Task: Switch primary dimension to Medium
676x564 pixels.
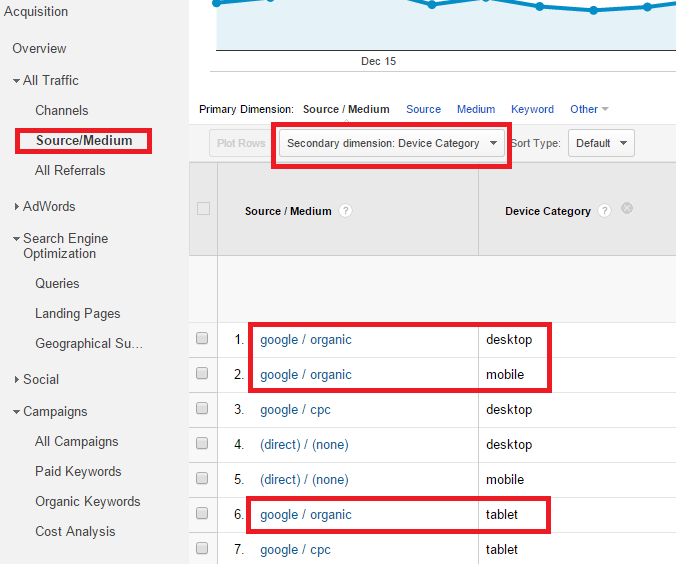Action: pos(476,109)
